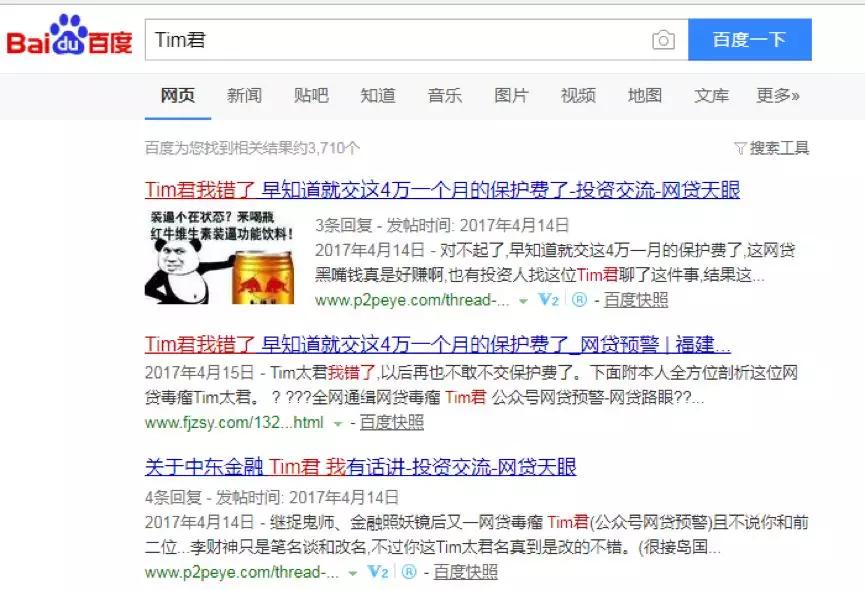
Task: Focus the search box containing Tim君
Action: pyautogui.click(x=397, y=40)
